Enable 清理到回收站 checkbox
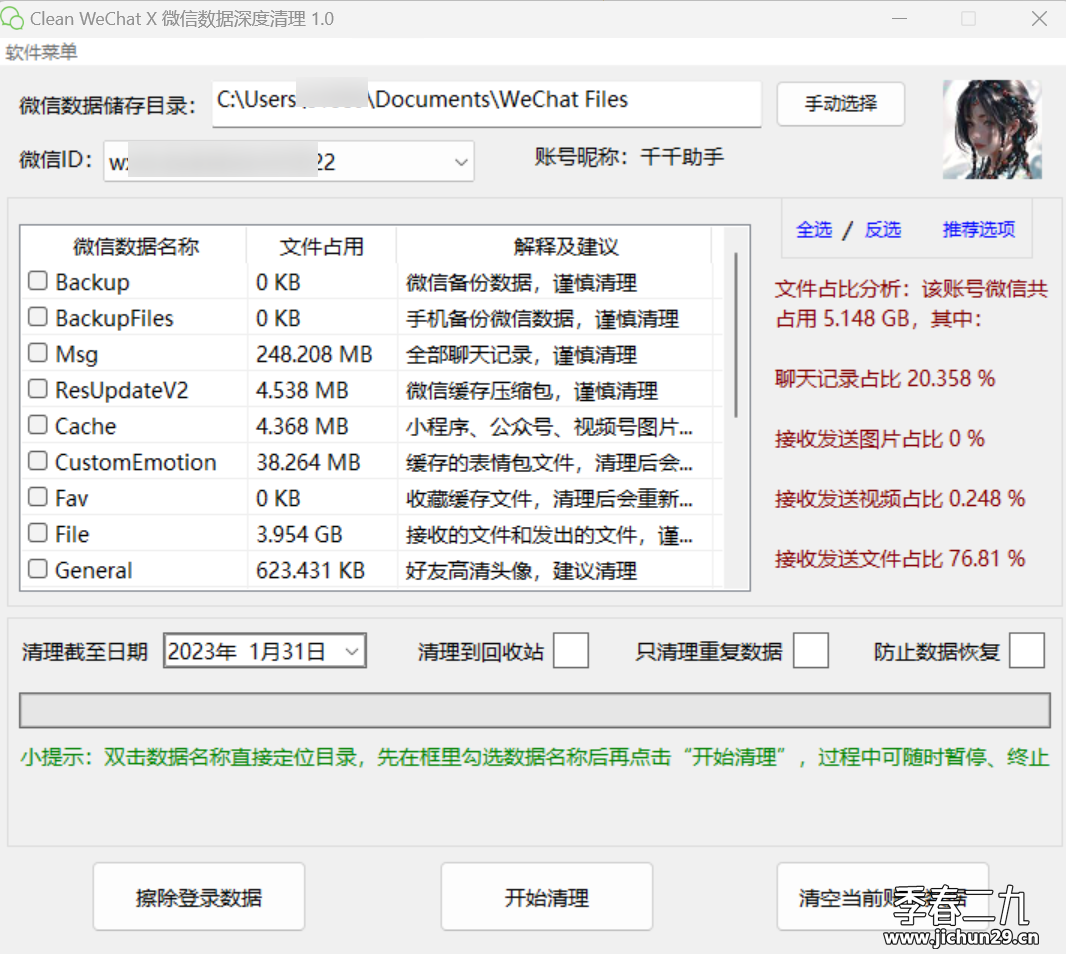The height and width of the screenshot is (954, 1066). 571,651
